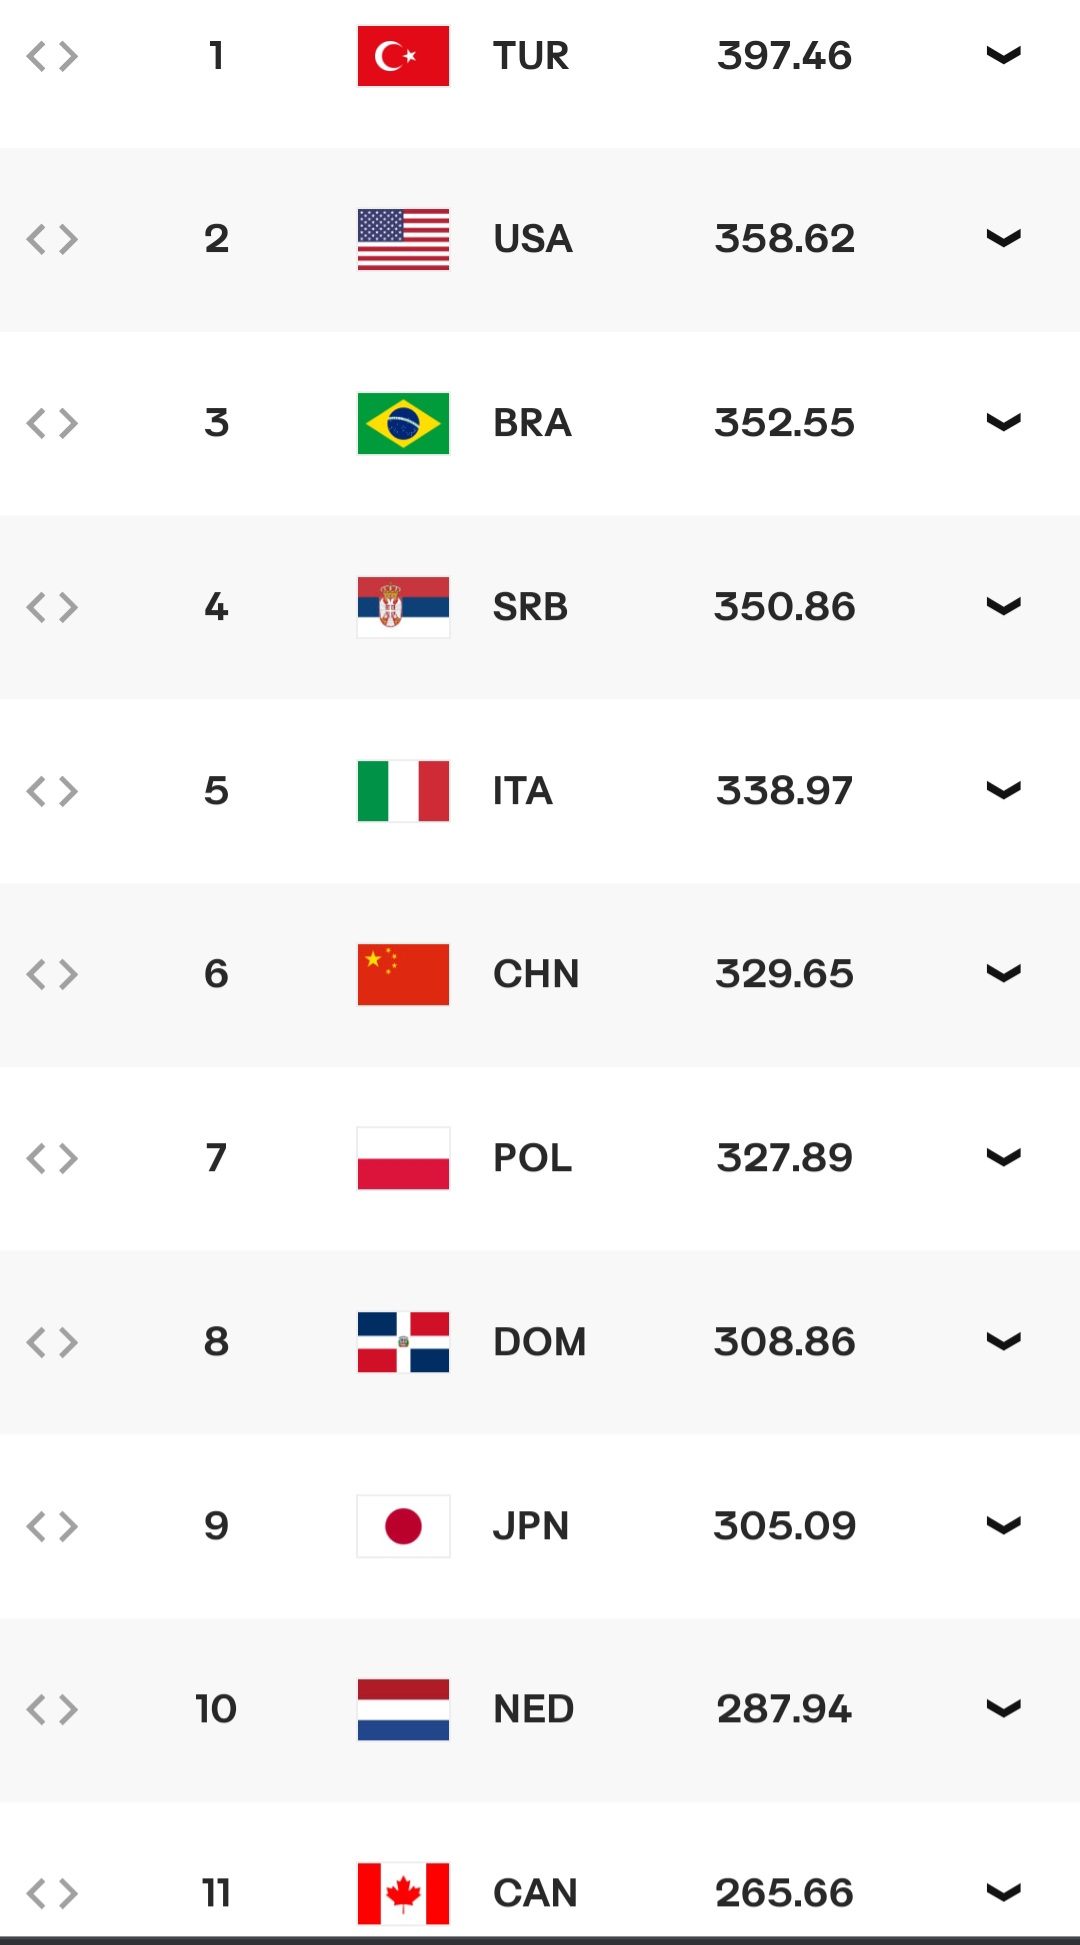Click the Serbia flag icon
Image resolution: width=1080 pixels, height=1945 pixels.
click(403, 607)
